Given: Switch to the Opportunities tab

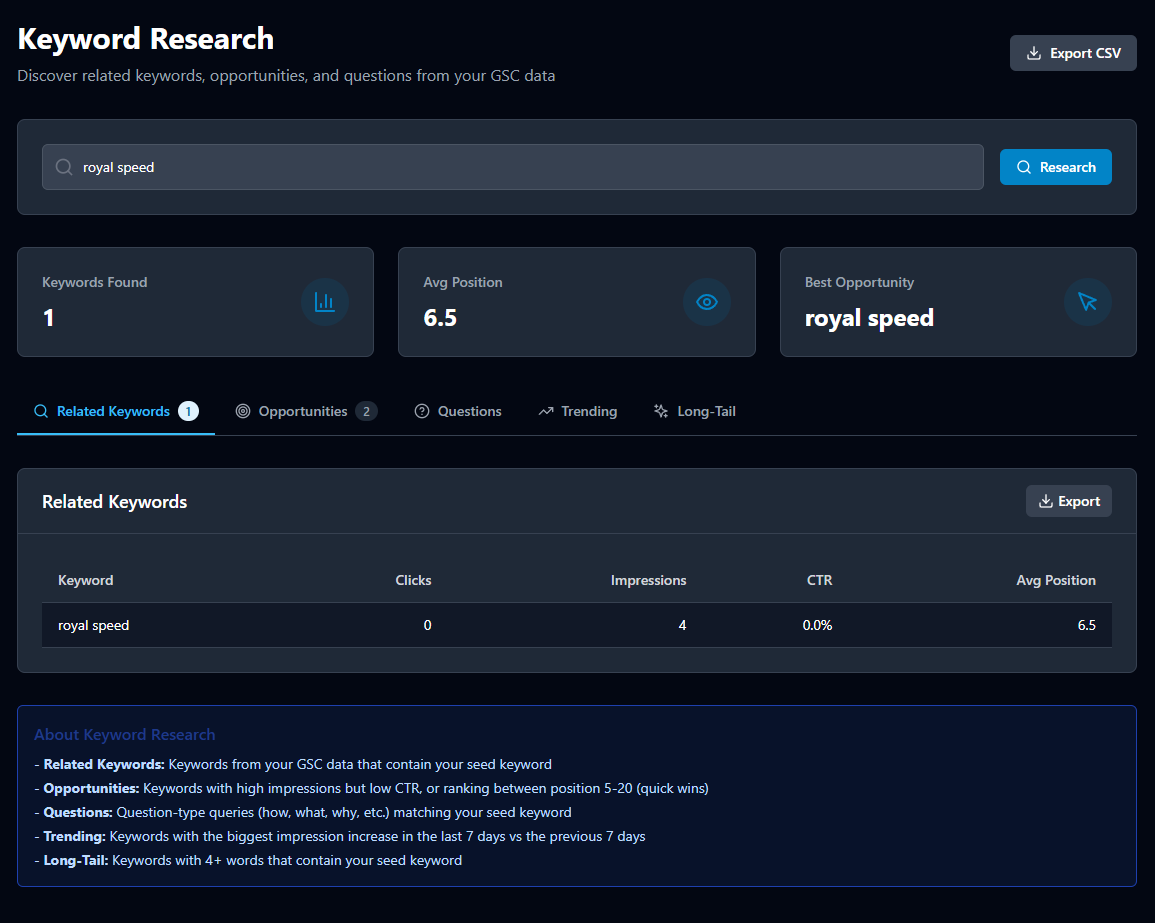Looking at the screenshot, I should (305, 411).
